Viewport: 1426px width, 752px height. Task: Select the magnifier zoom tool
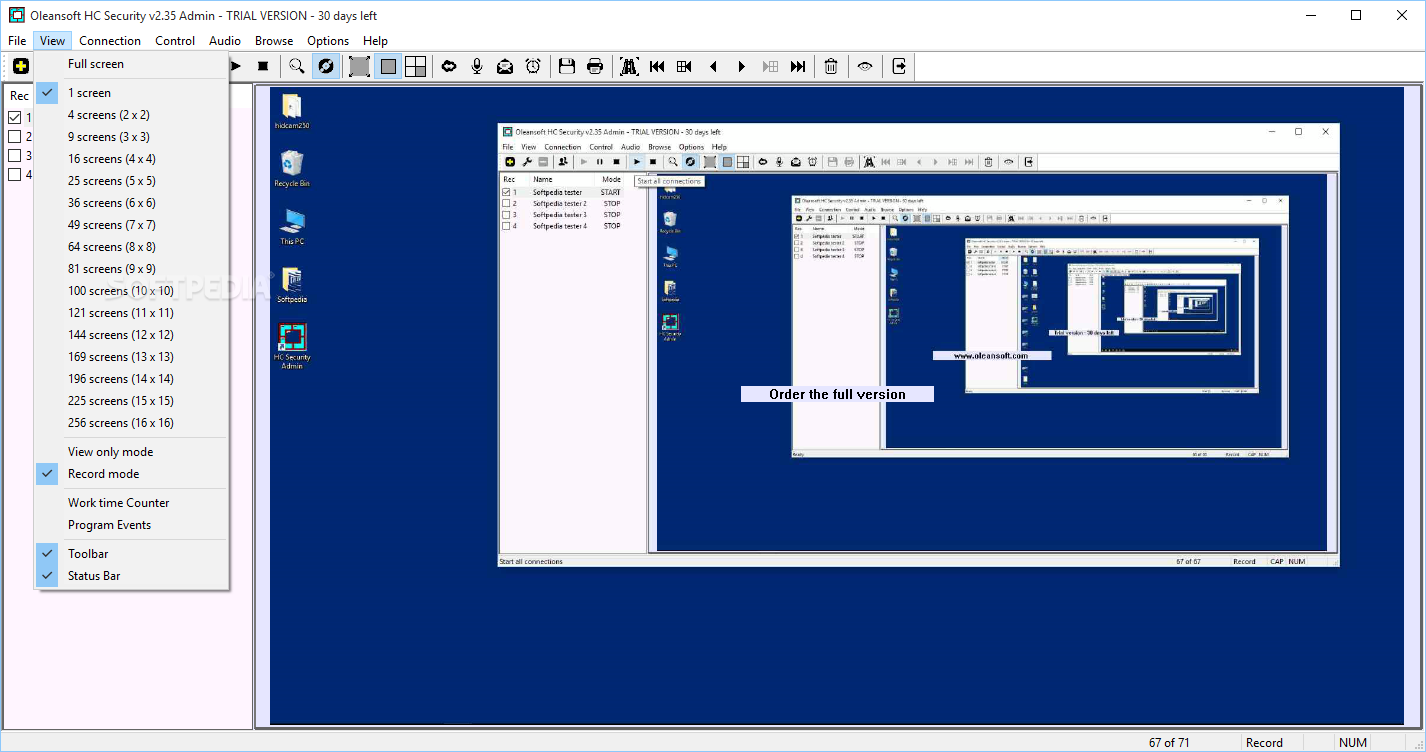tap(297, 66)
